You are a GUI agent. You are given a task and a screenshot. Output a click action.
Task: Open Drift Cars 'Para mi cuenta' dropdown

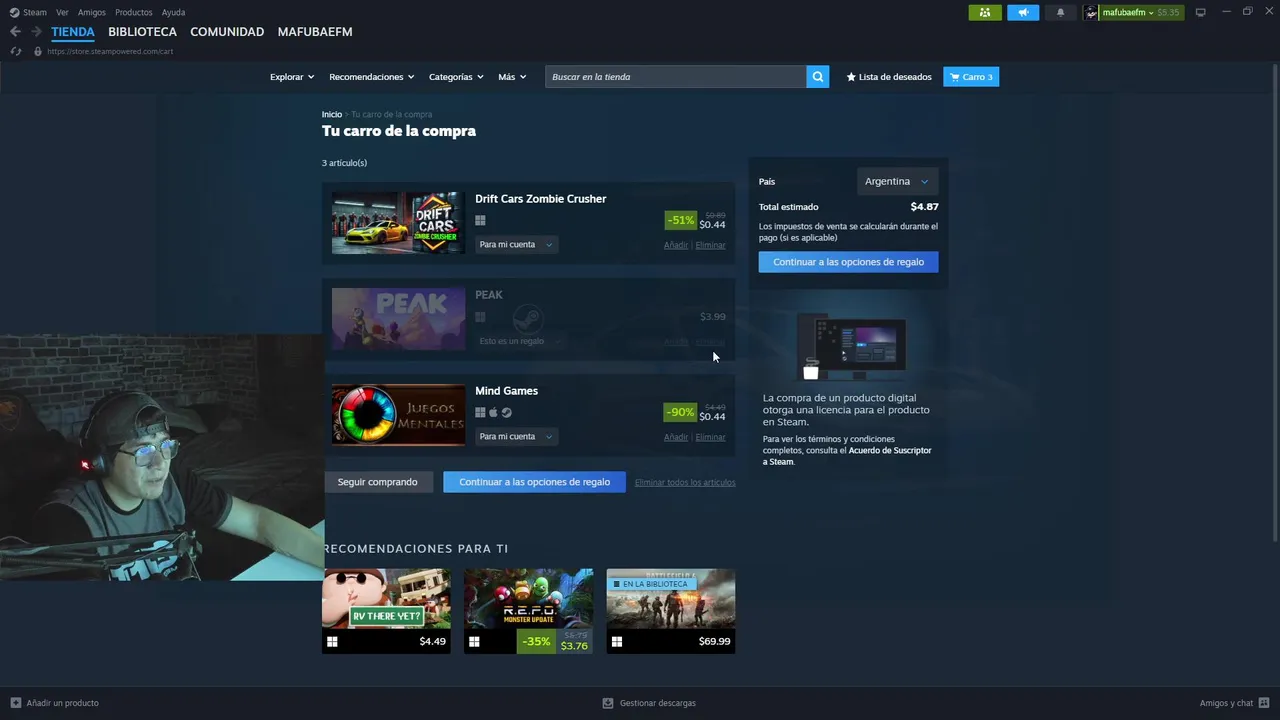coord(515,245)
